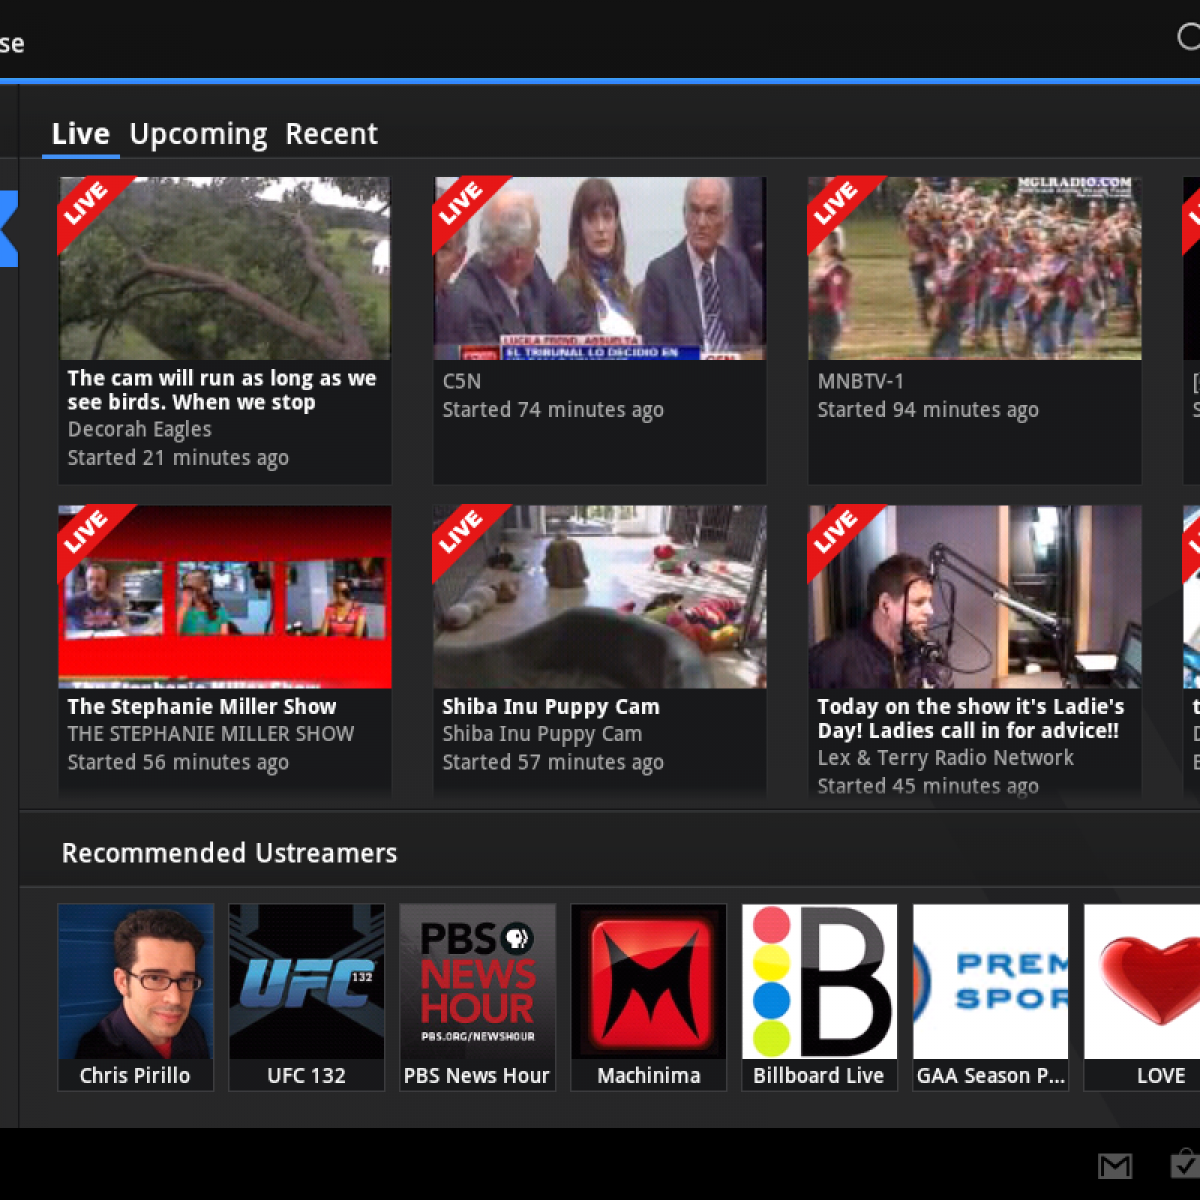
Task: Switch to the Live tab
Action: (x=80, y=134)
